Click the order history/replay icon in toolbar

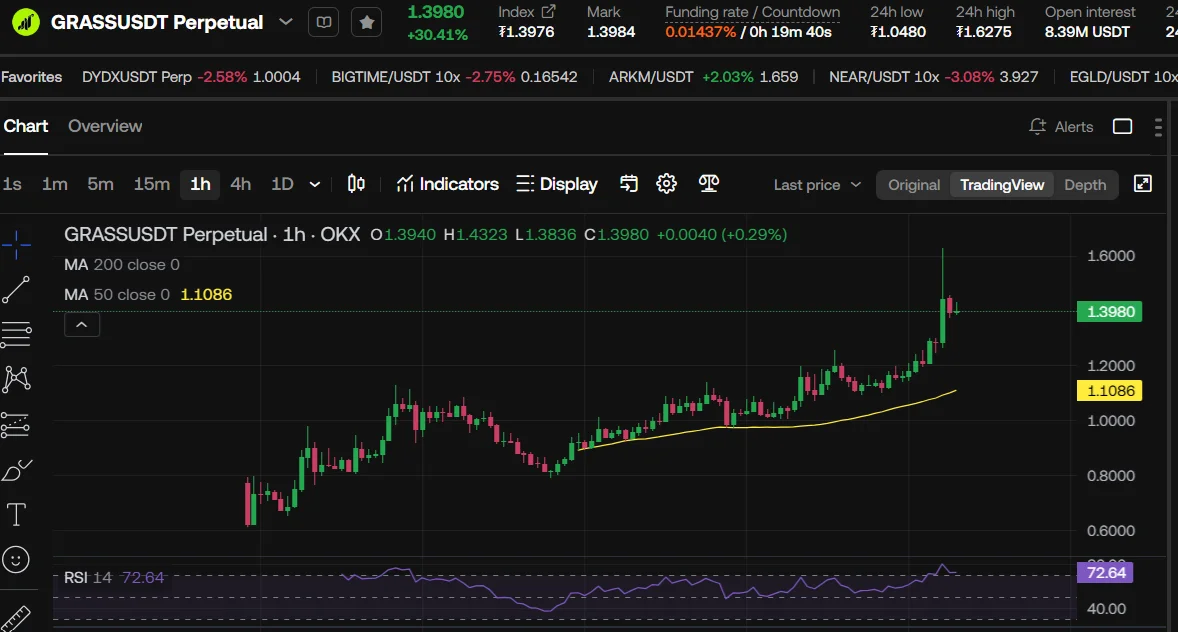[629, 184]
